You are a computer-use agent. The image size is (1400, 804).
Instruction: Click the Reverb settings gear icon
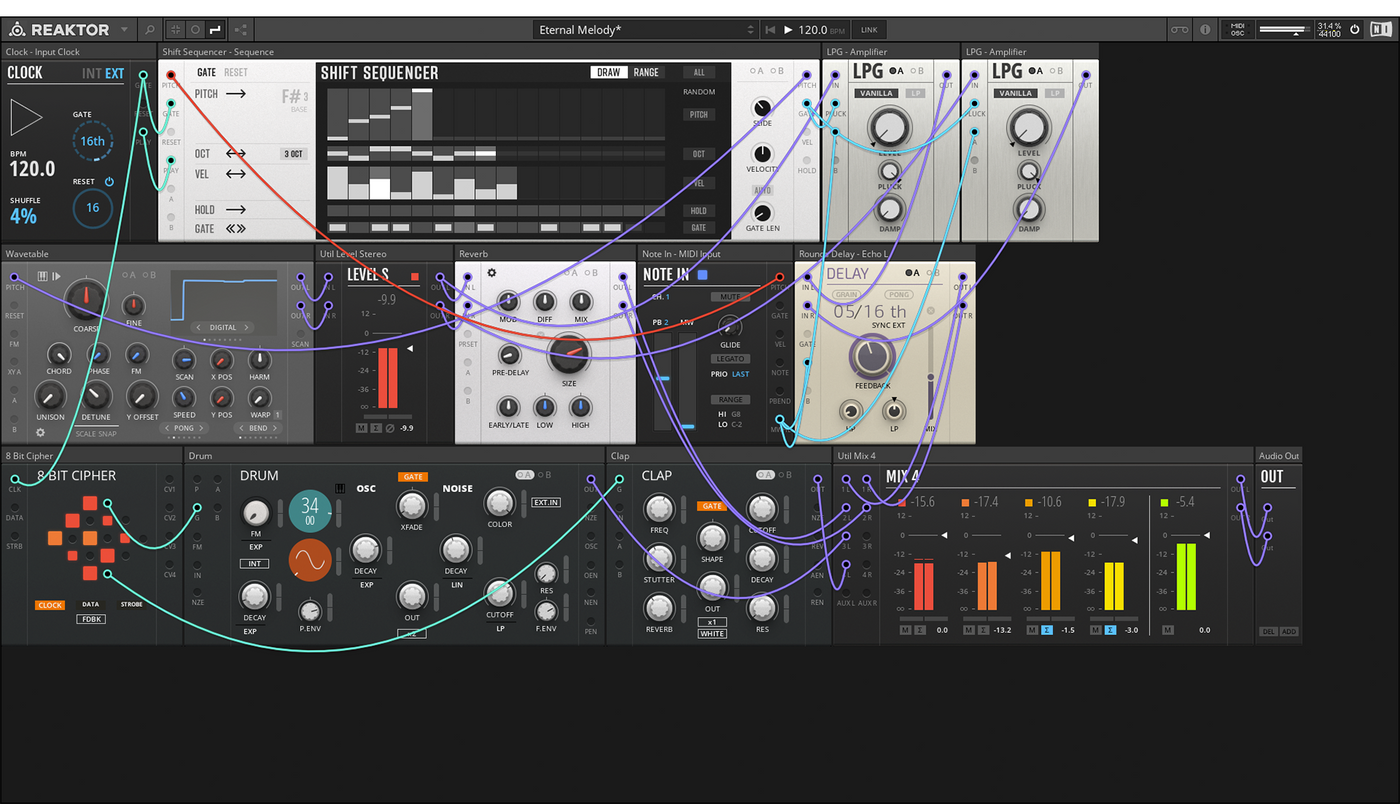tap(492, 273)
